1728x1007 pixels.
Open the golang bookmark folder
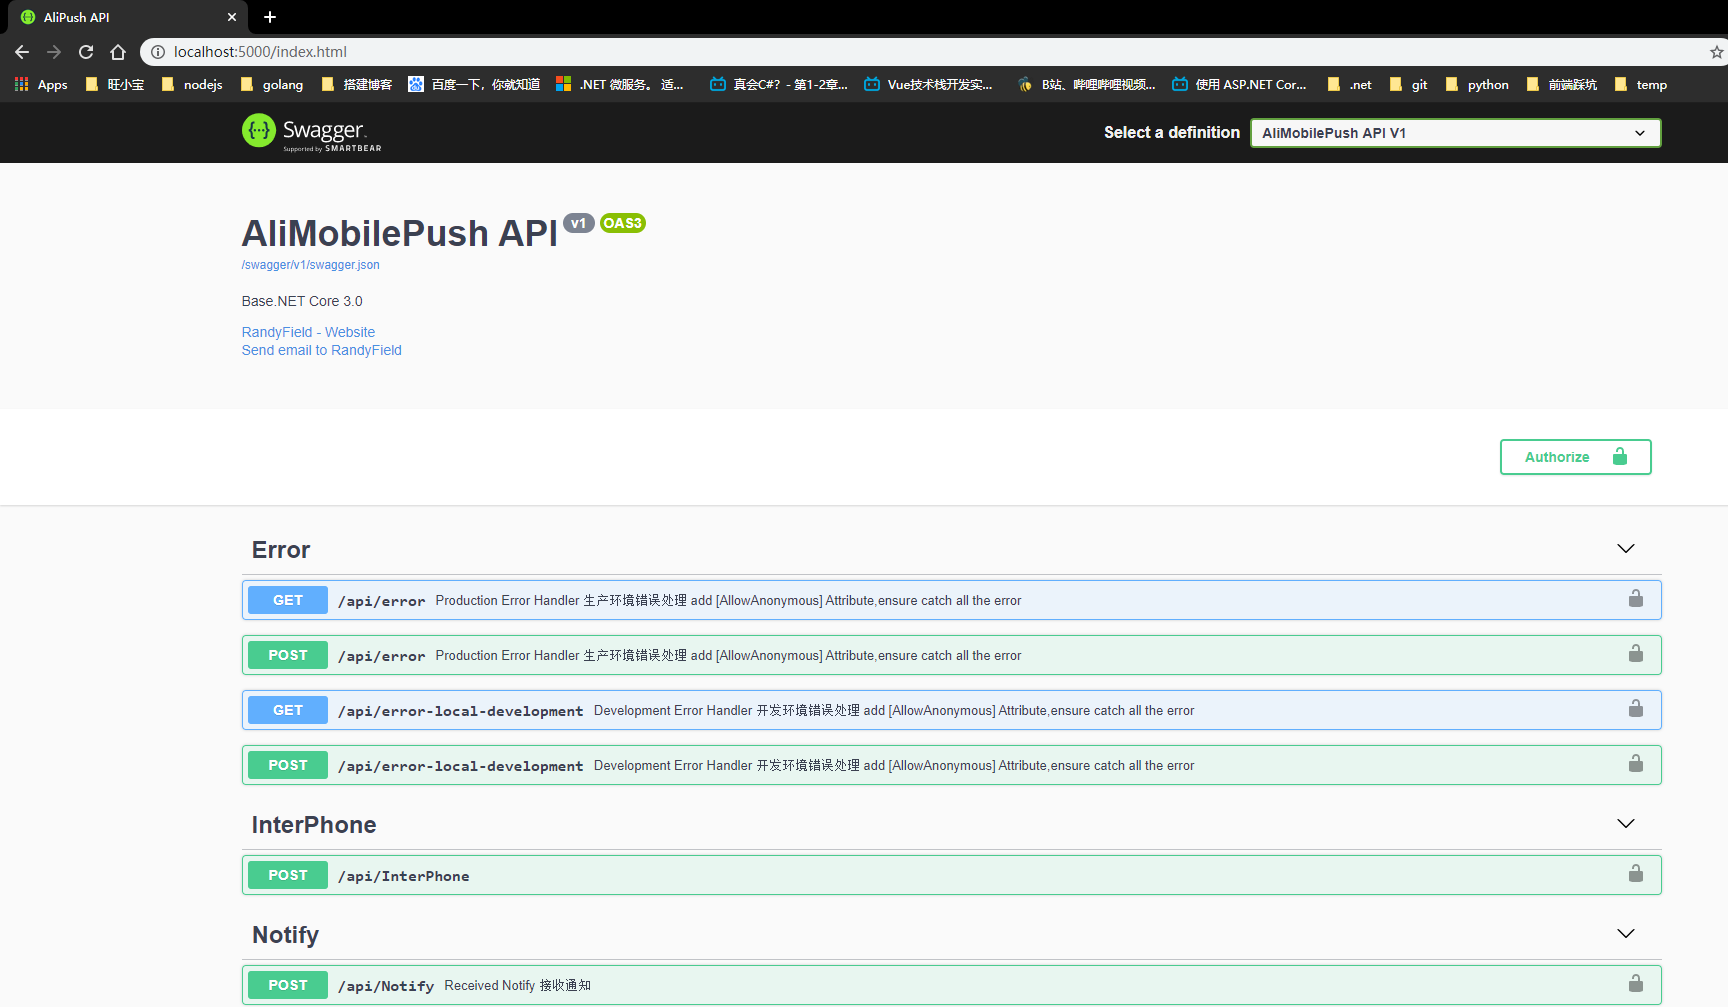(272, 85)
